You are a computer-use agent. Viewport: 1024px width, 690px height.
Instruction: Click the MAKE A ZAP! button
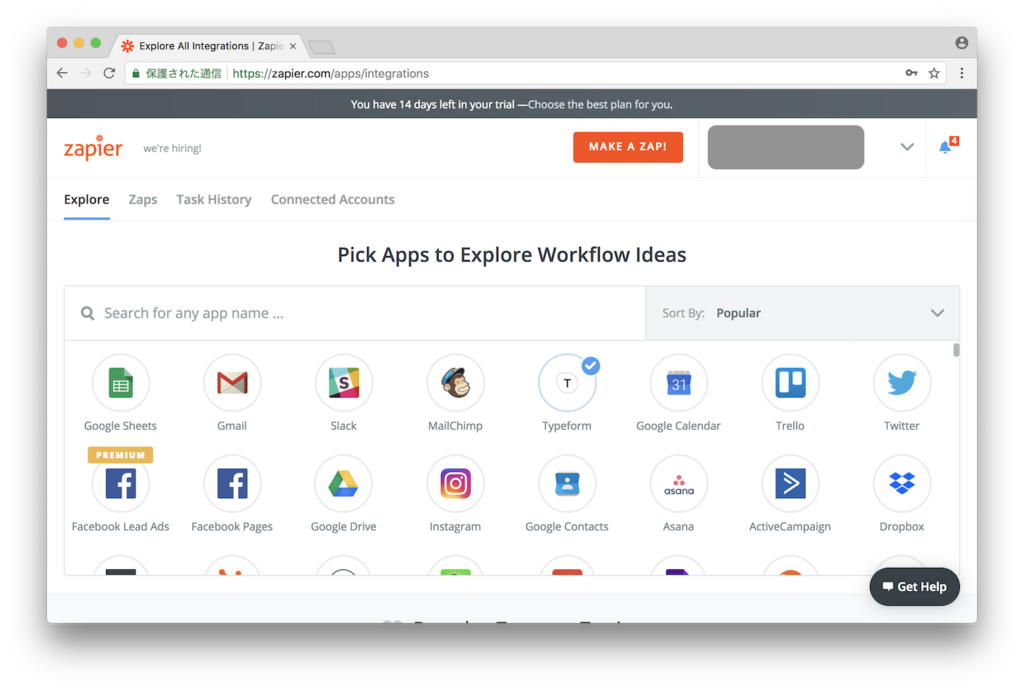click(628, 147)
